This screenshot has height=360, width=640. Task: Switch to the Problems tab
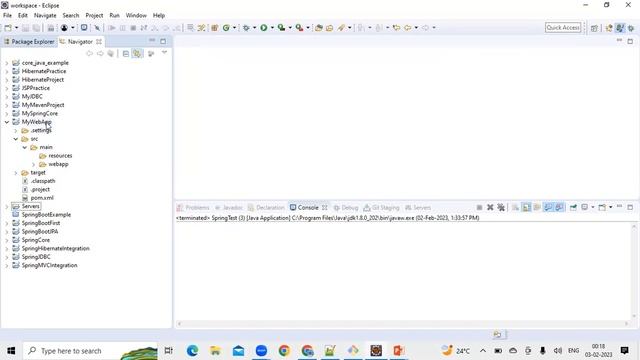tap(193, 207)
